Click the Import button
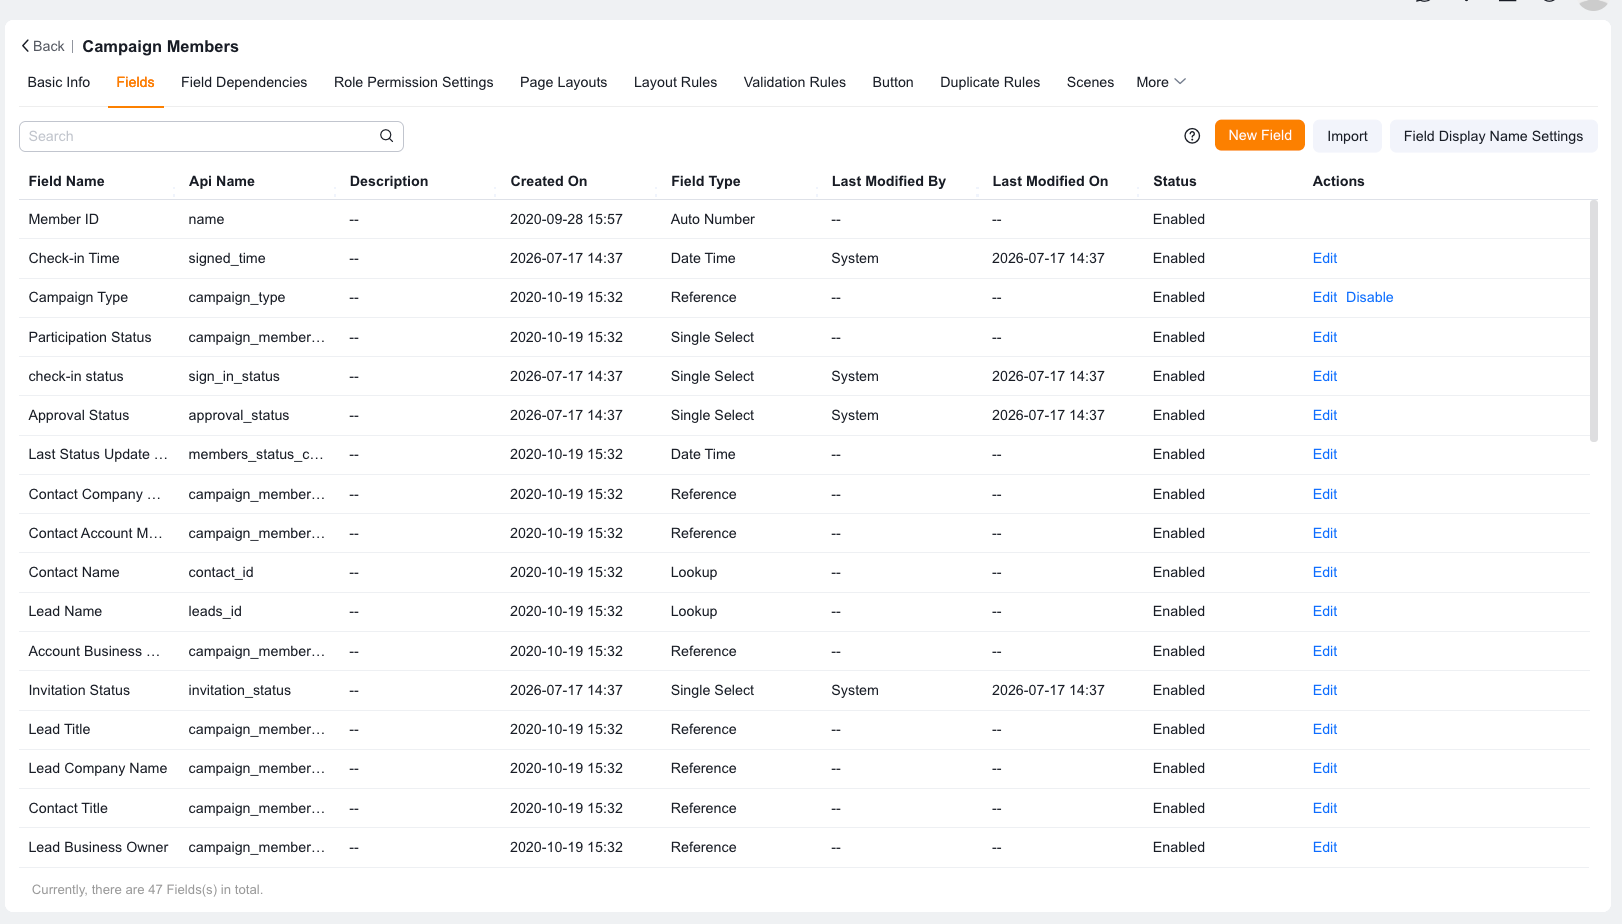1622x924 pixels. click(x=1347, y=136)
